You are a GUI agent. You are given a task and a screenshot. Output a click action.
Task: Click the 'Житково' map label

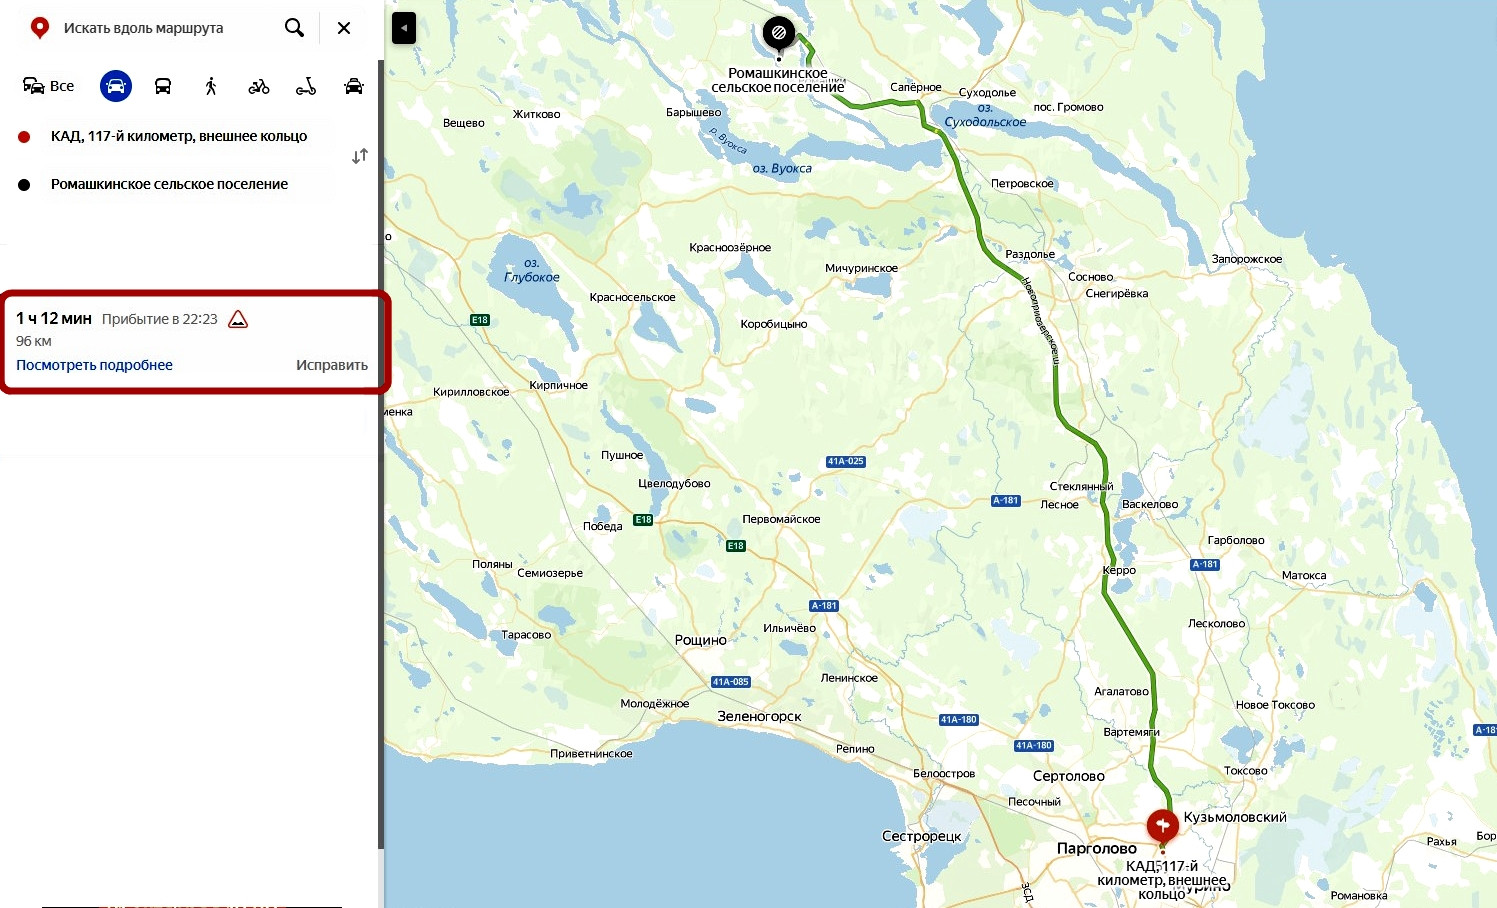[x=537, y=114]
